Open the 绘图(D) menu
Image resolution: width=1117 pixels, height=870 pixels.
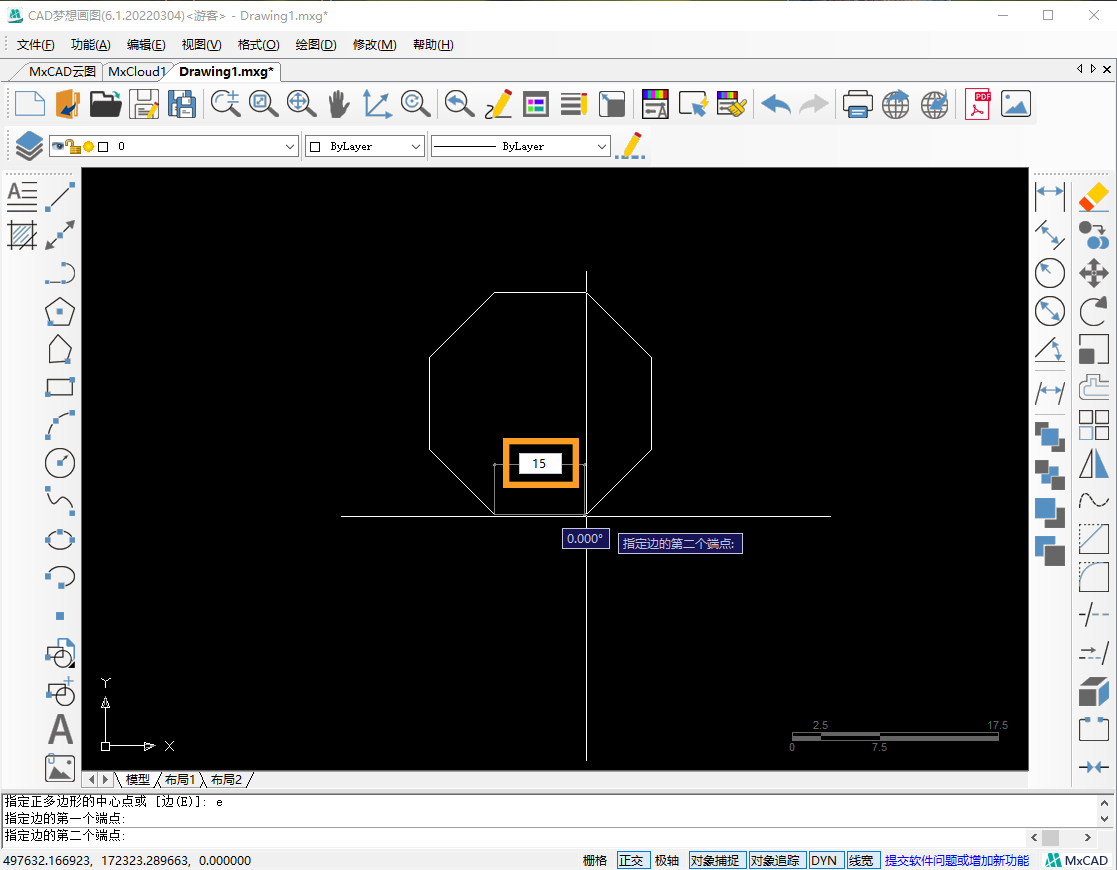pyautogui.click(x=316, y=45)
